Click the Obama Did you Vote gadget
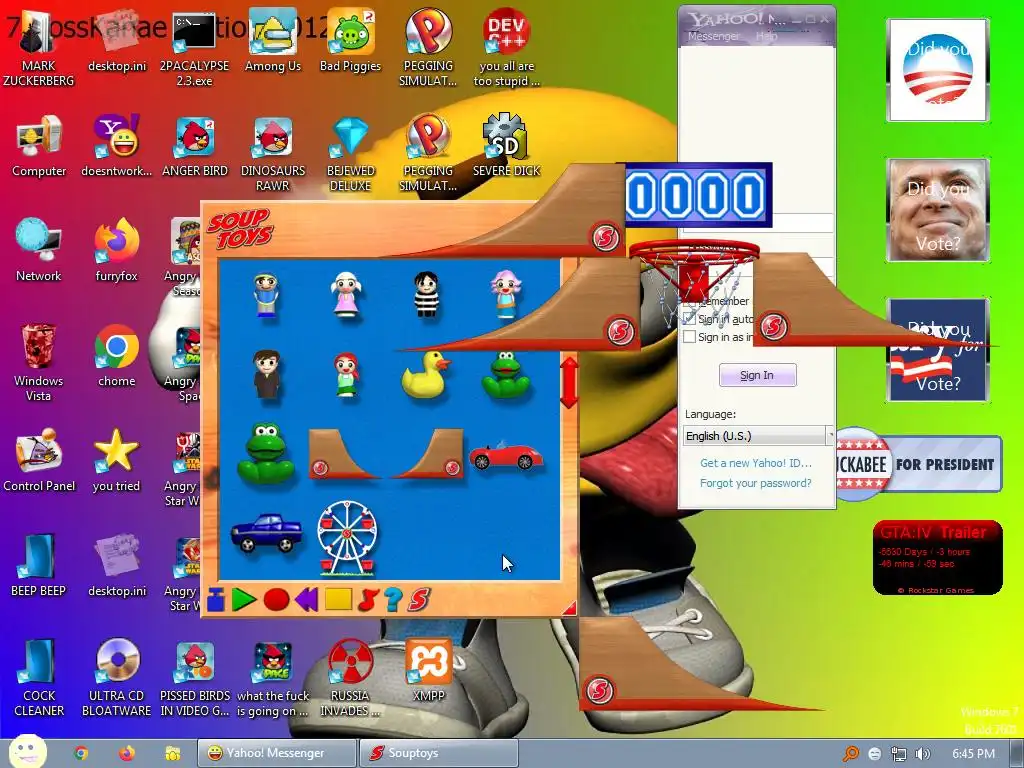 (x=938, y=70)
